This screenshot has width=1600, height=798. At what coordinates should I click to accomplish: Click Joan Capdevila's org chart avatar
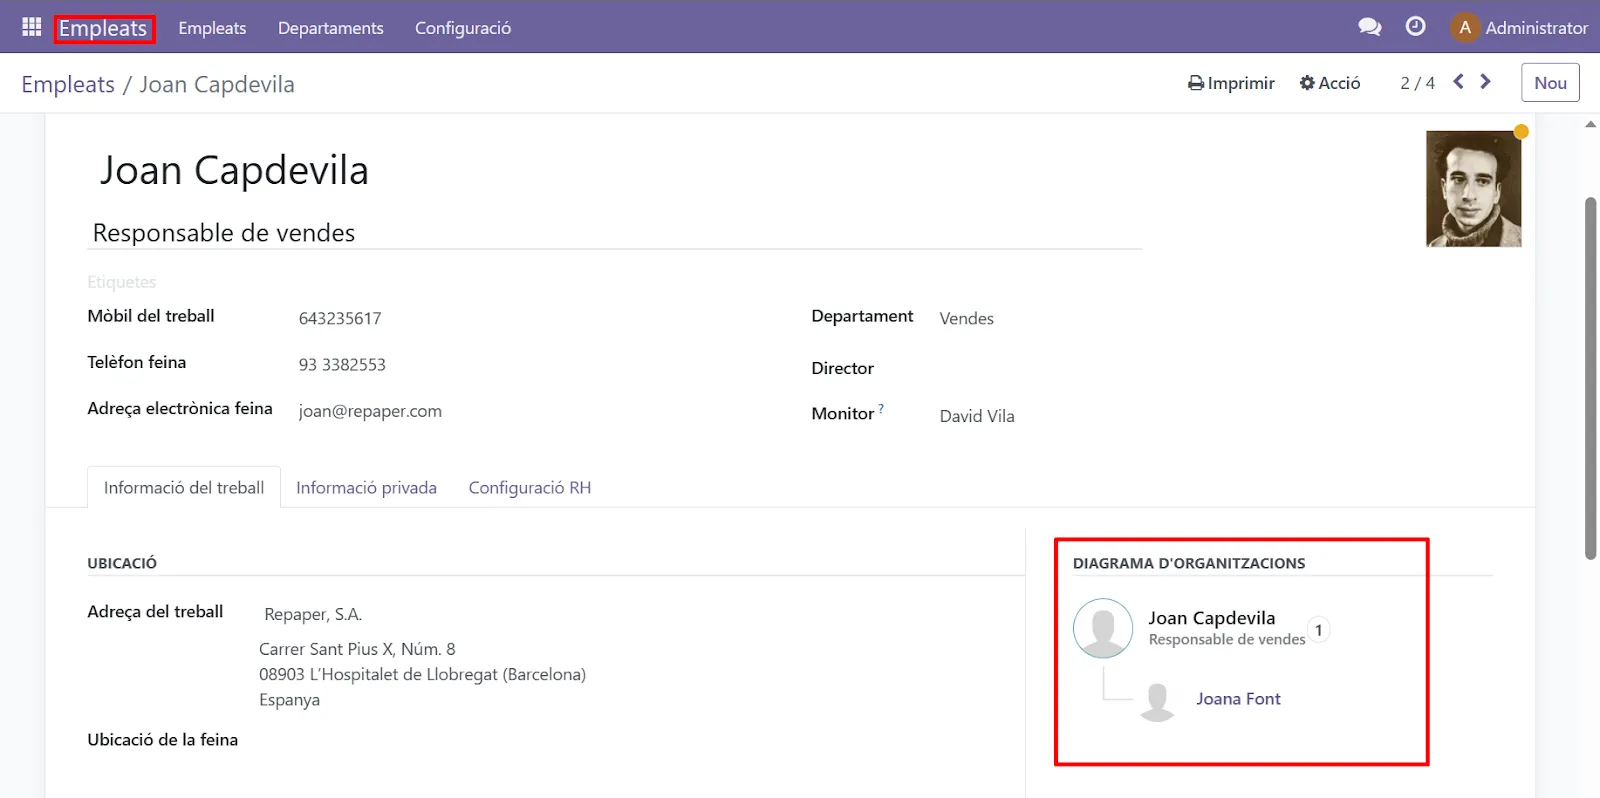pyautogui.click(x=1102, y=628)
